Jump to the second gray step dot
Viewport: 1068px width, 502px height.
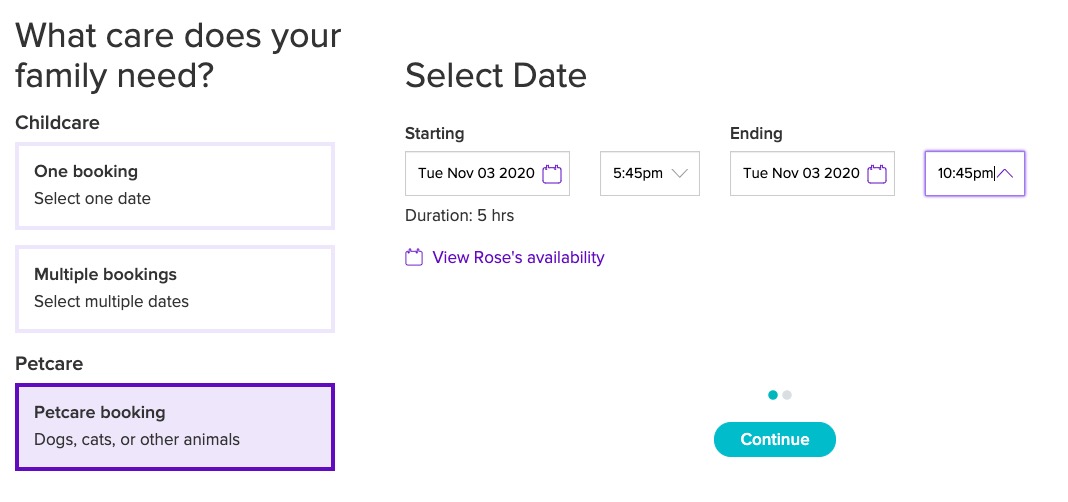point(787,395)
